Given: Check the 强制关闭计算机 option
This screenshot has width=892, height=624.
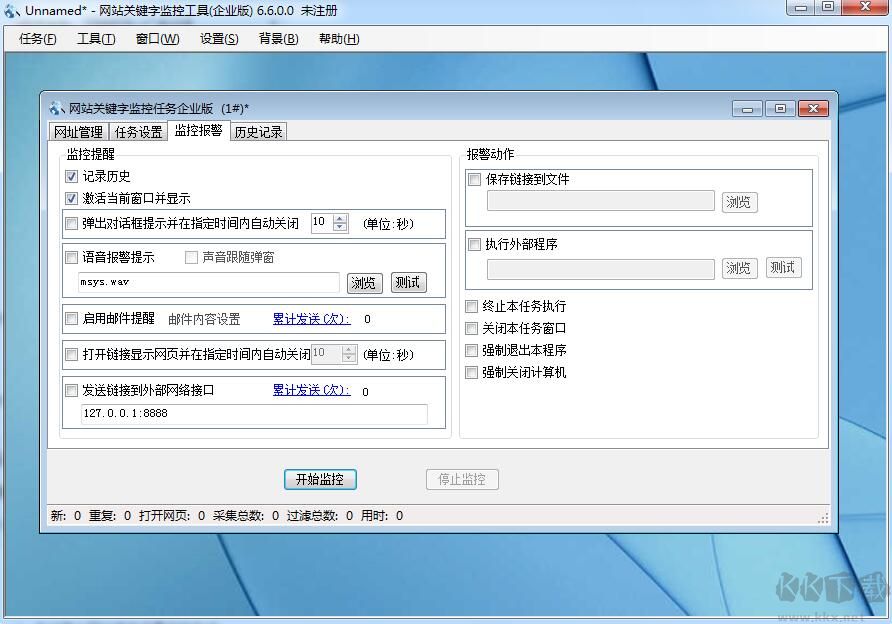Looking at the screenshot, I should tap(471, 373).
